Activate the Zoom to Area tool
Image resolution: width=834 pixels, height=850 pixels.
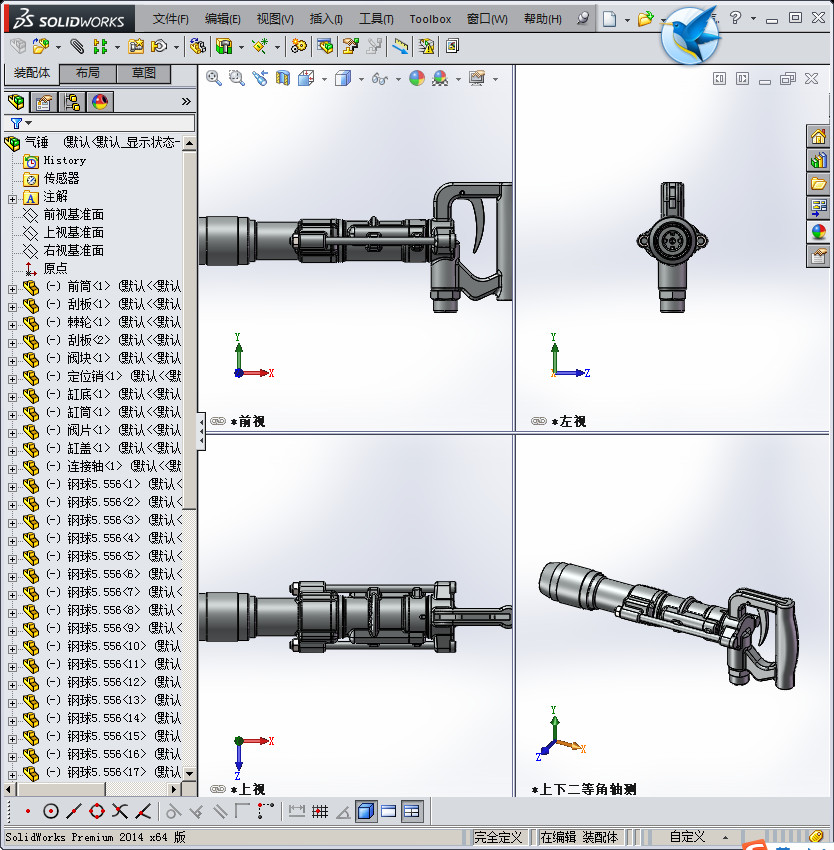pos(235,77)
